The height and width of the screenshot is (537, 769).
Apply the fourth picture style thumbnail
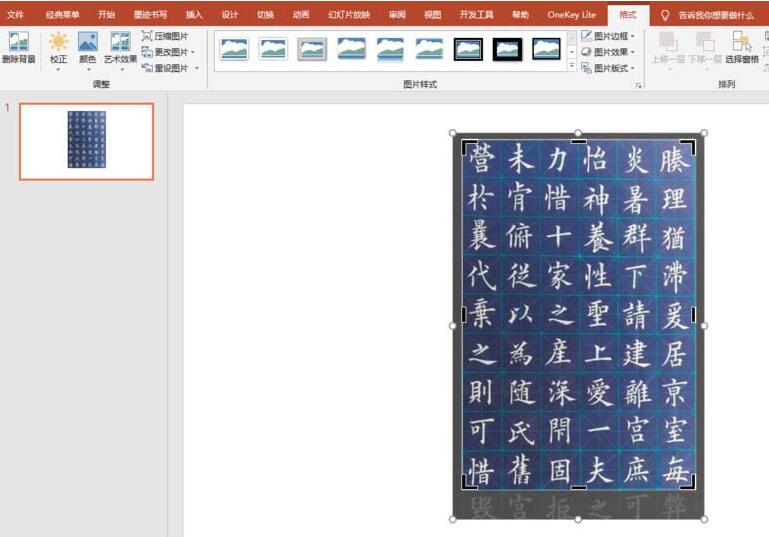351,49
